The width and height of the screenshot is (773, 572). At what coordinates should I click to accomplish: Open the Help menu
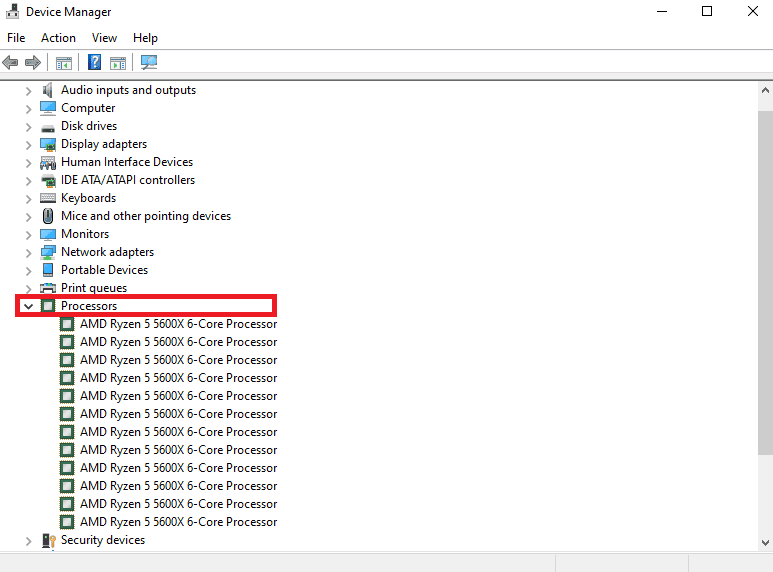tap(145, 38)
